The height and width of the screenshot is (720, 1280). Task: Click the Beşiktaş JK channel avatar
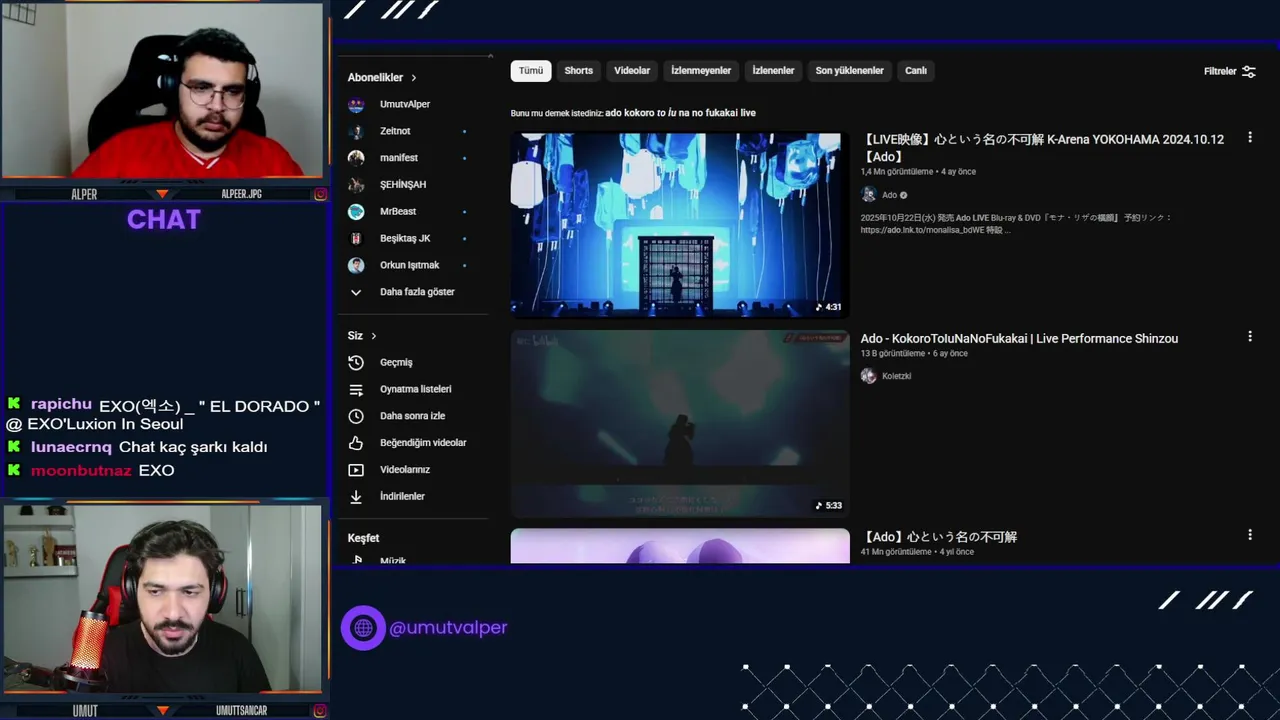coord(356,238)
